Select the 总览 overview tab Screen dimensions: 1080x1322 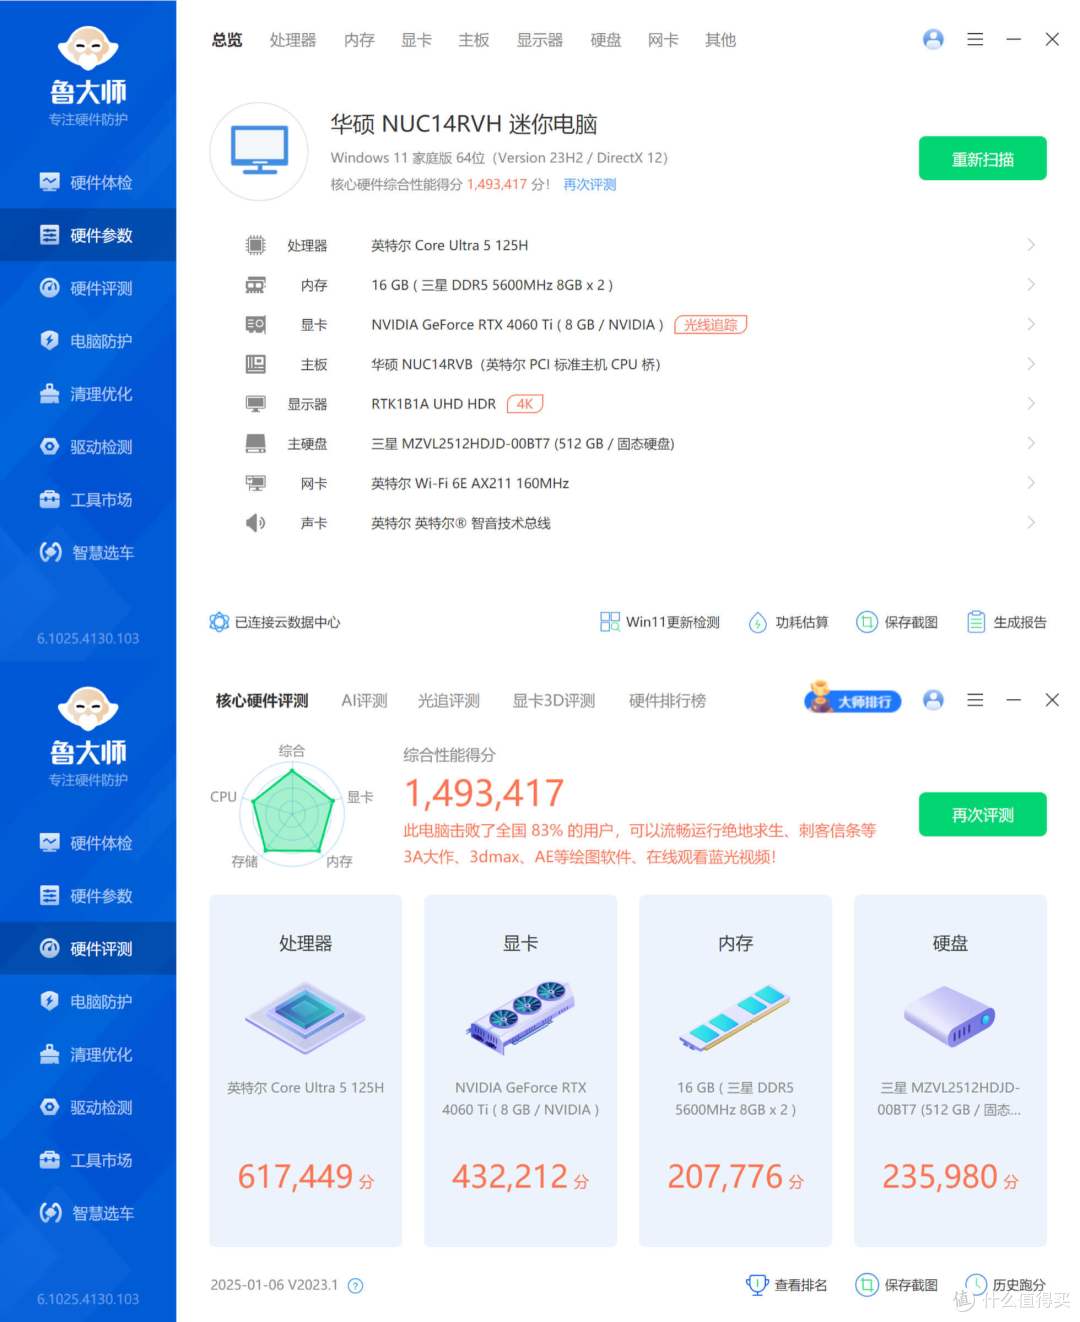point(227,40)
